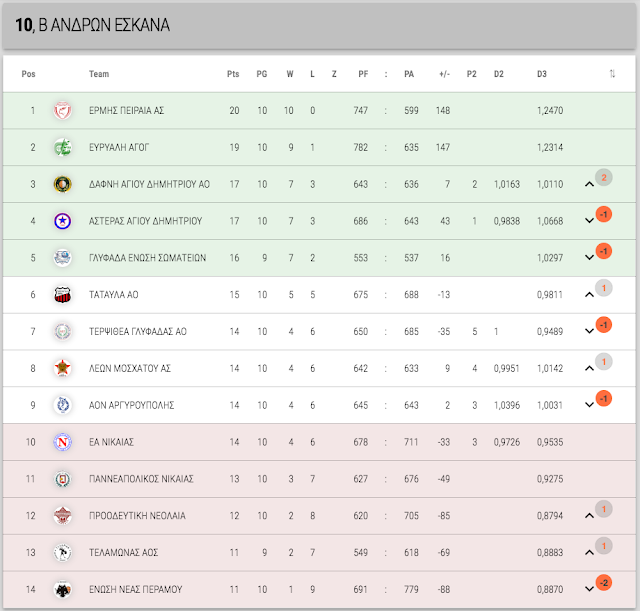The height and width of the screenshot is (611, 640).
Task: Click the ΑΣΤΕΡΑΣ ΑΓΙΟΥ ΔΗΜΗΤΡΙΟΥ star logo
Action: (x=62, y=221)
